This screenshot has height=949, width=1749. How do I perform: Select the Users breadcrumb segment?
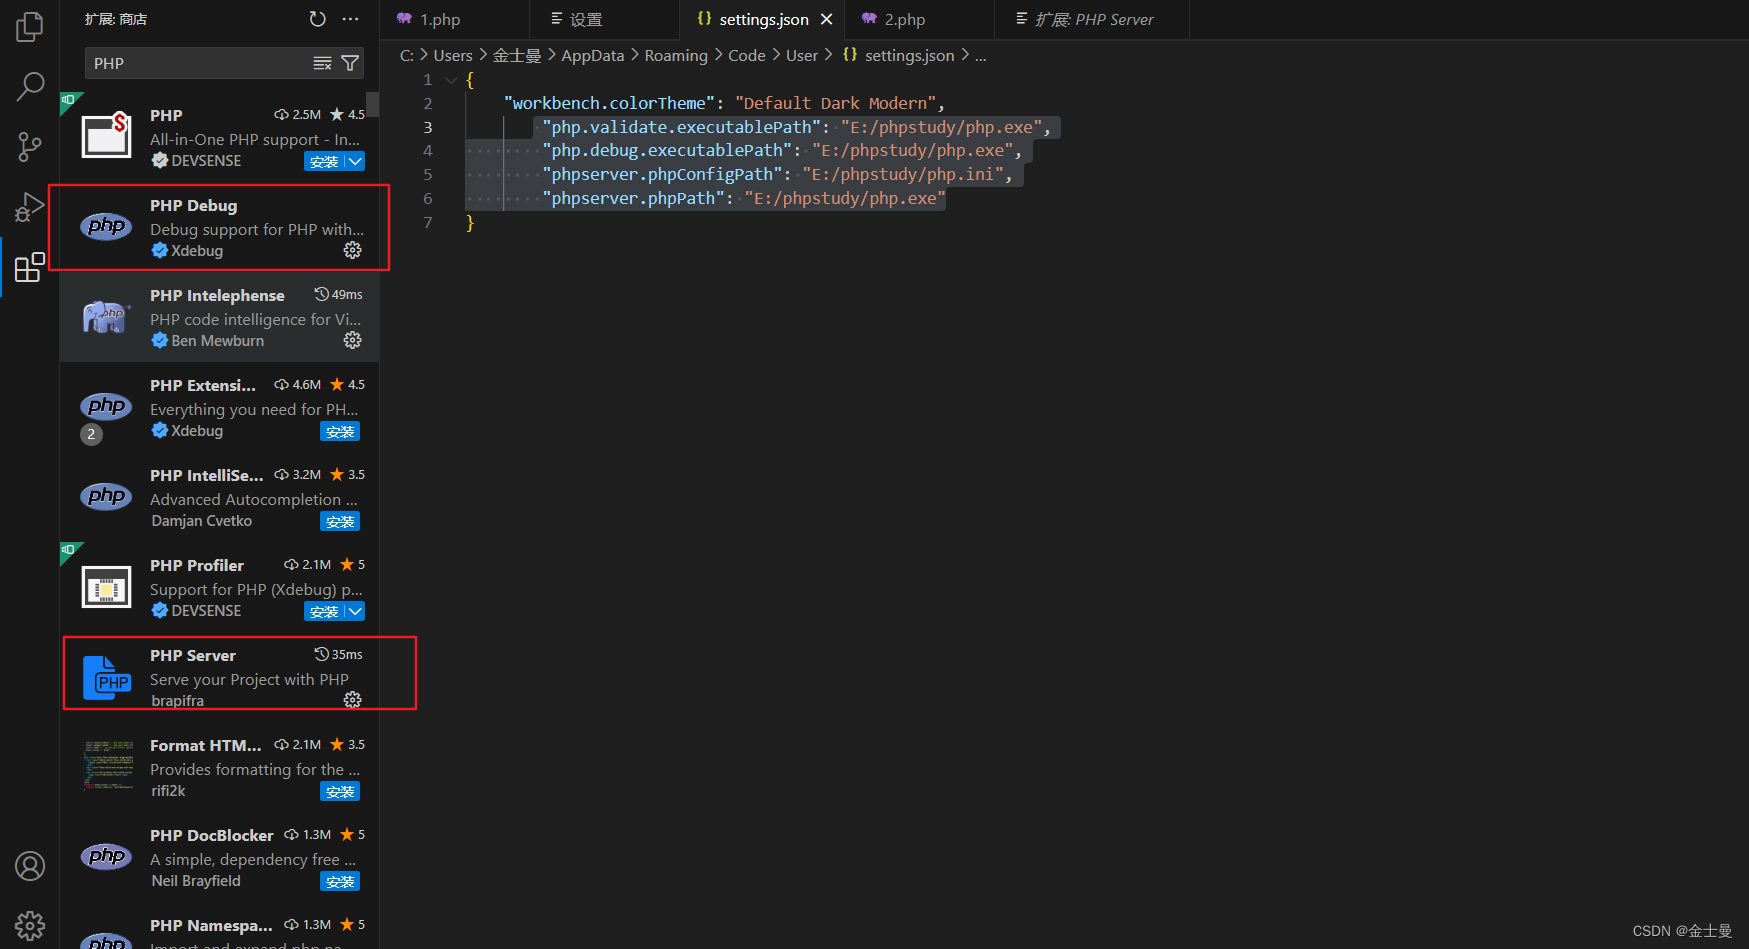pos(453,56)
